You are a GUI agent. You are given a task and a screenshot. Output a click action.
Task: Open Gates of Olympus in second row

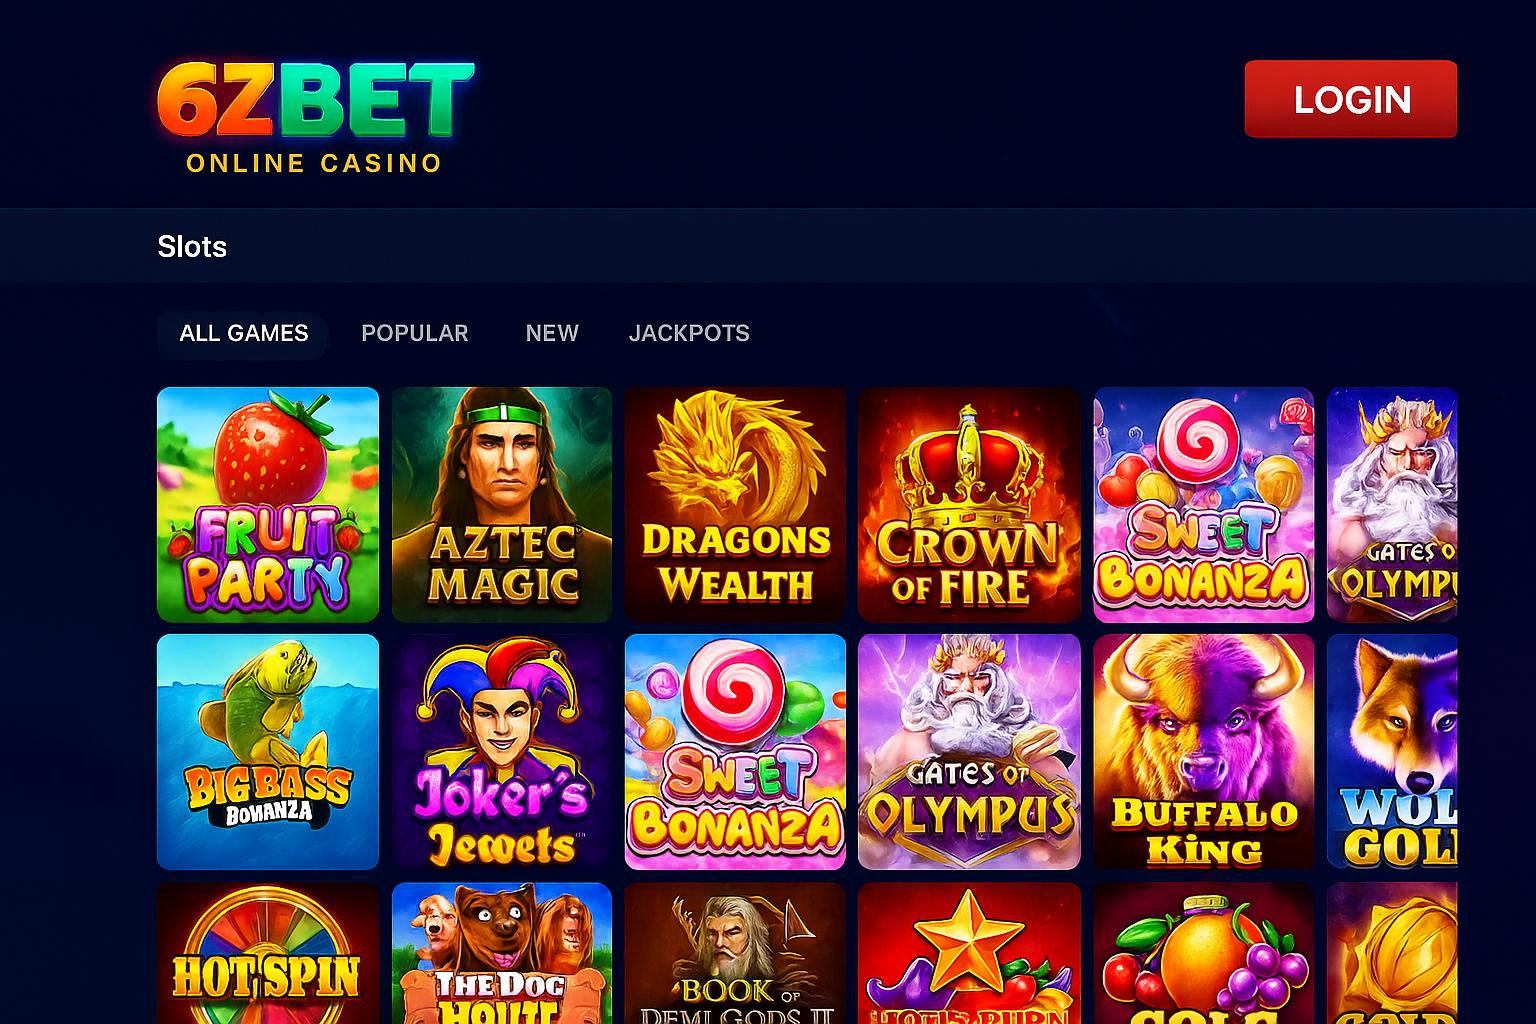point(969,752)
